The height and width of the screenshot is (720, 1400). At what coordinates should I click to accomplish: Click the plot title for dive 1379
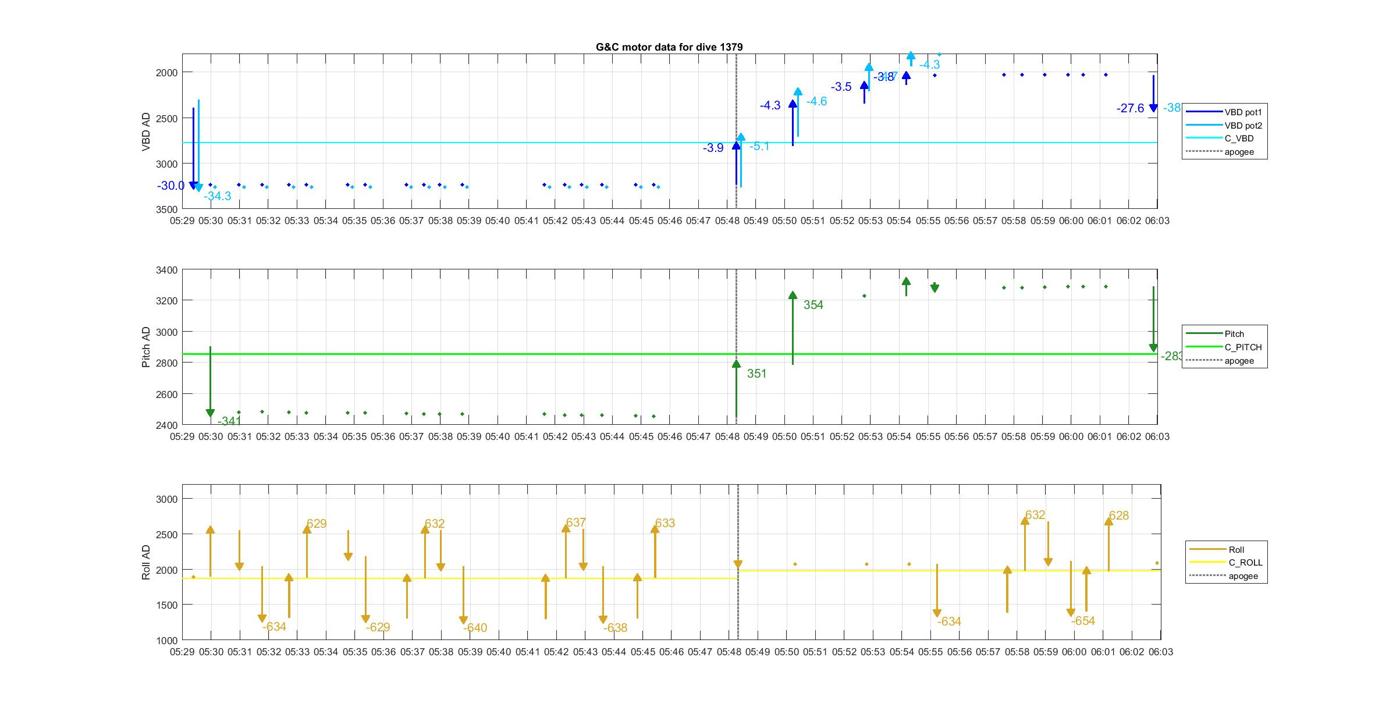pos(669,47)
